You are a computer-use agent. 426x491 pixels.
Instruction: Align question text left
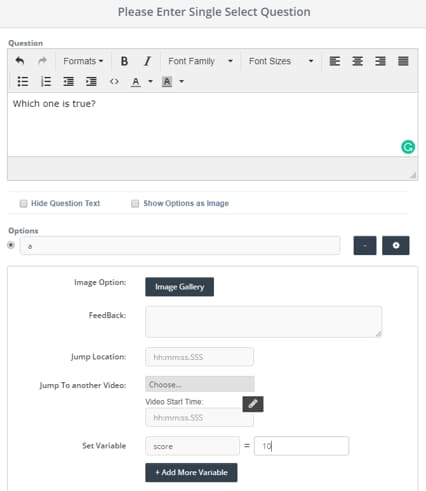point(335,61)
